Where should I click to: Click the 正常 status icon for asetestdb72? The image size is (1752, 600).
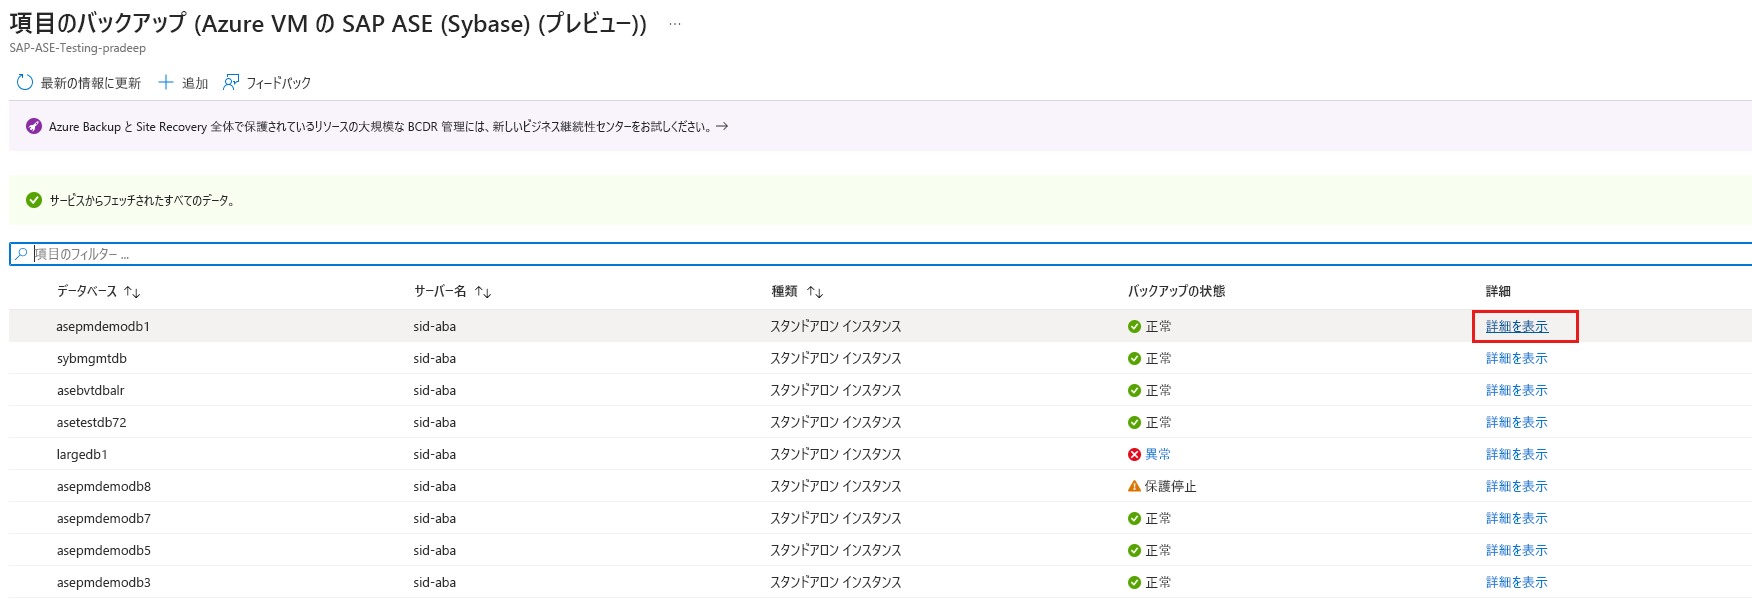1134,422
